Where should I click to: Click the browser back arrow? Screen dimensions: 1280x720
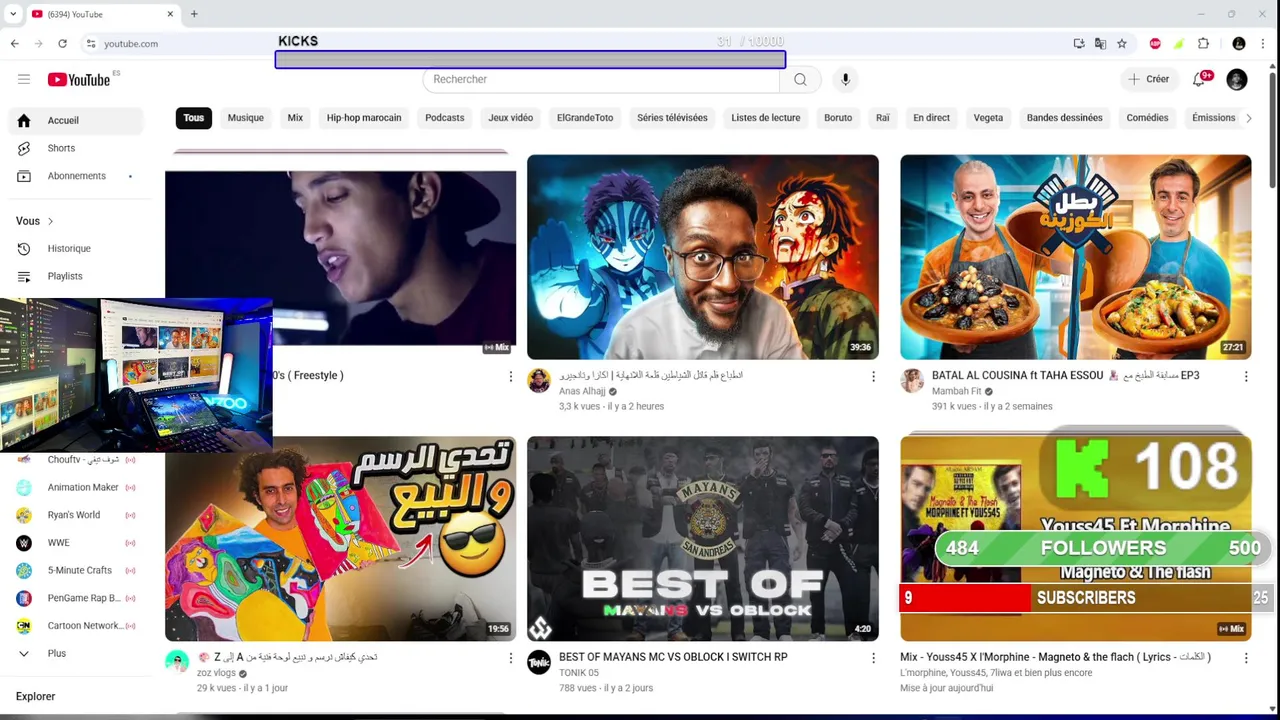pyautogui.click(x=14, y=43)
